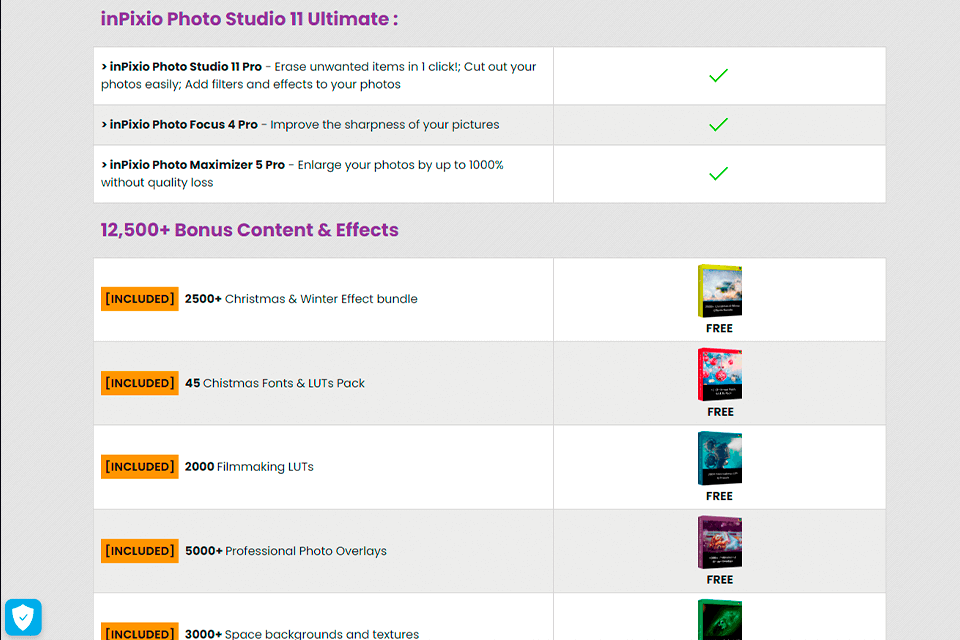The height and width of the screenshot is (640, 960).
Task: Click the INCLUDED badge beside Chistmas Fonts & LUTs
Action: tap(140, 383)
